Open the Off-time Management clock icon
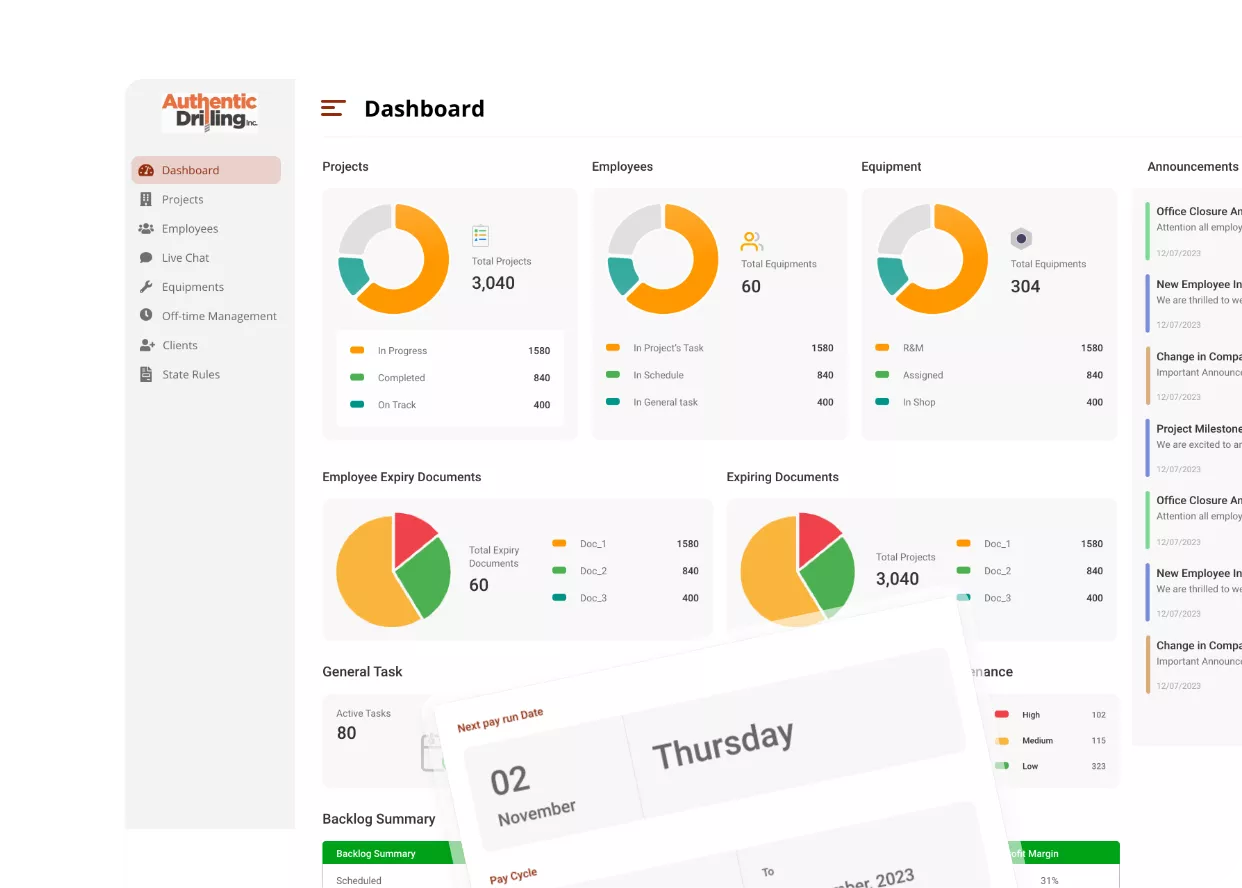1242x888 pixels. coord(145,316)
